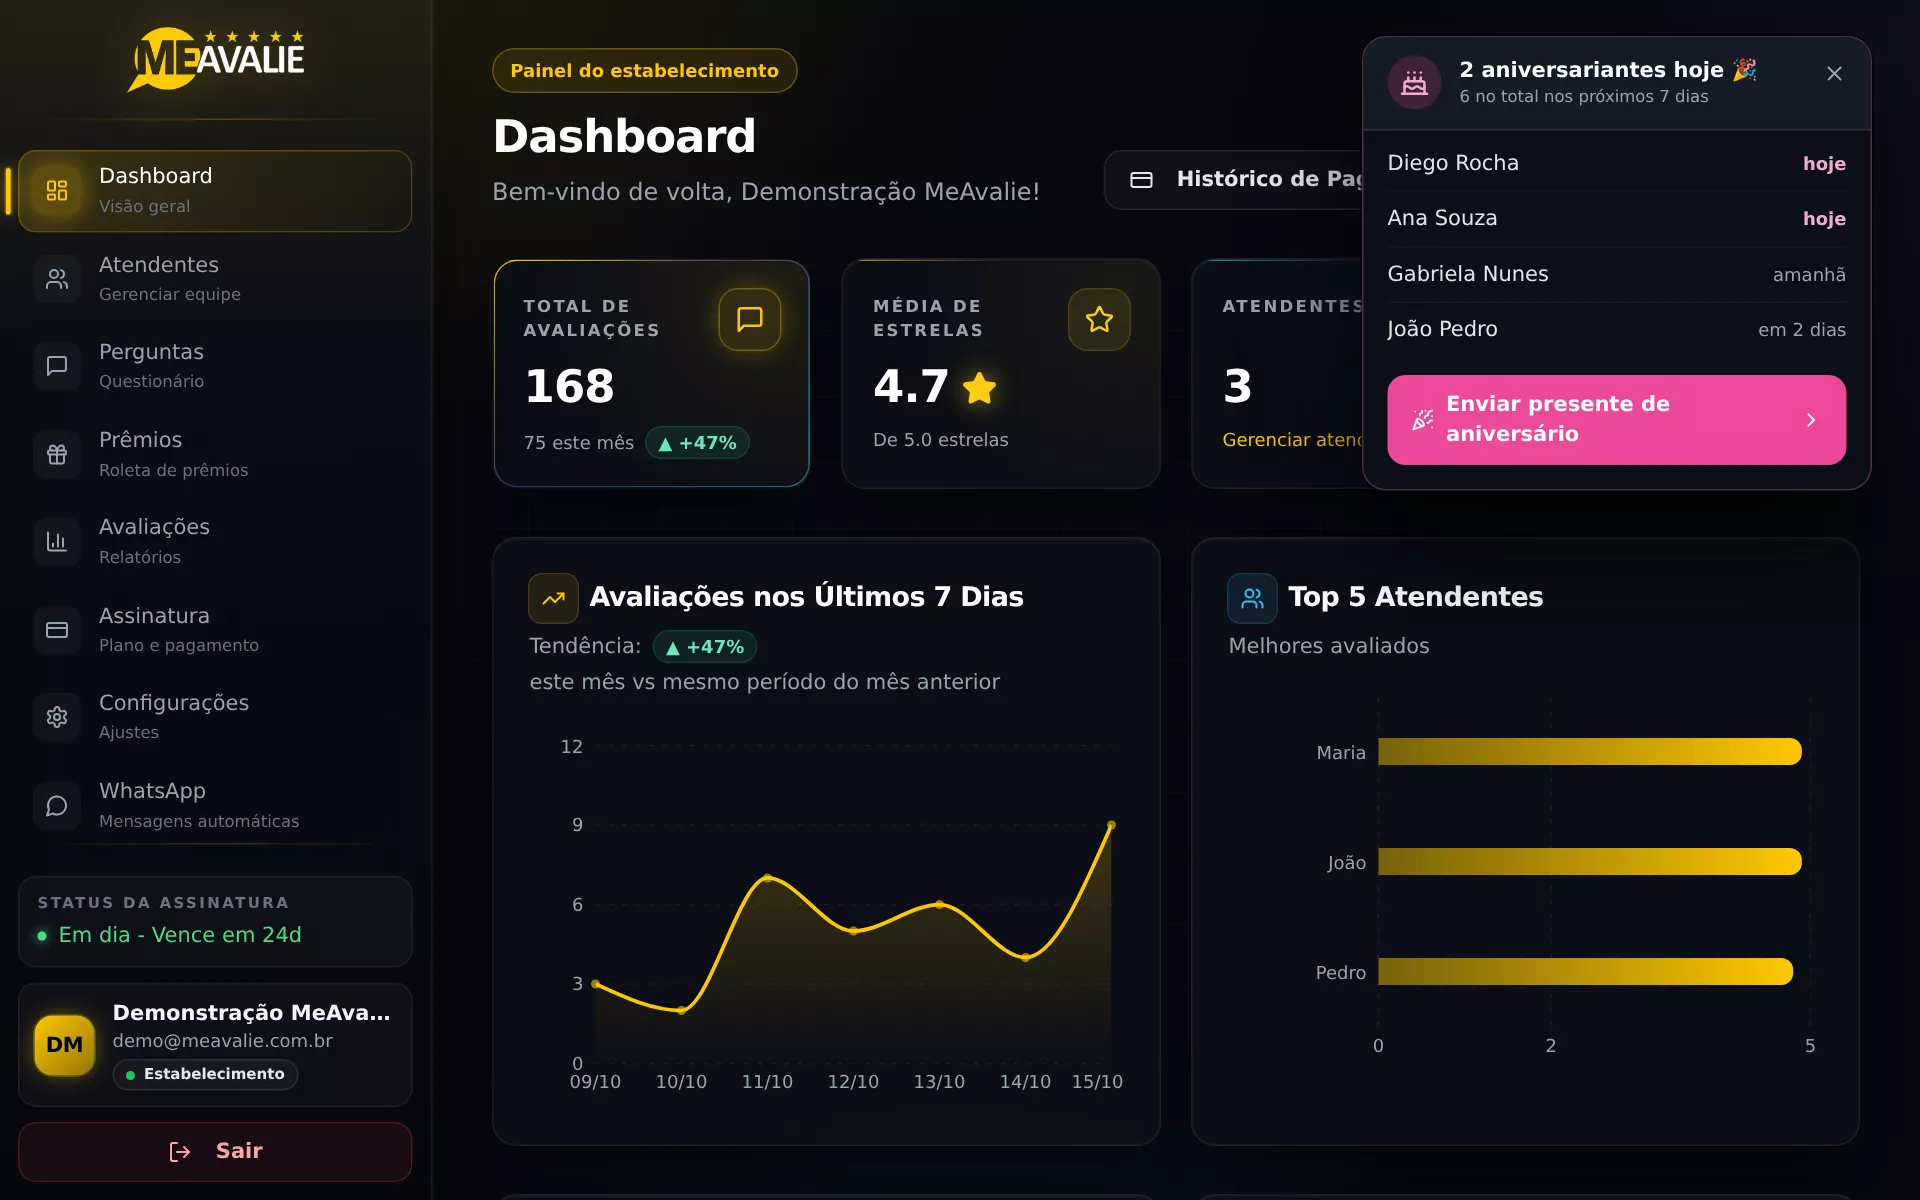
Task: Click the arrow chevron on the pink button
Action: tap(1810, 420)
